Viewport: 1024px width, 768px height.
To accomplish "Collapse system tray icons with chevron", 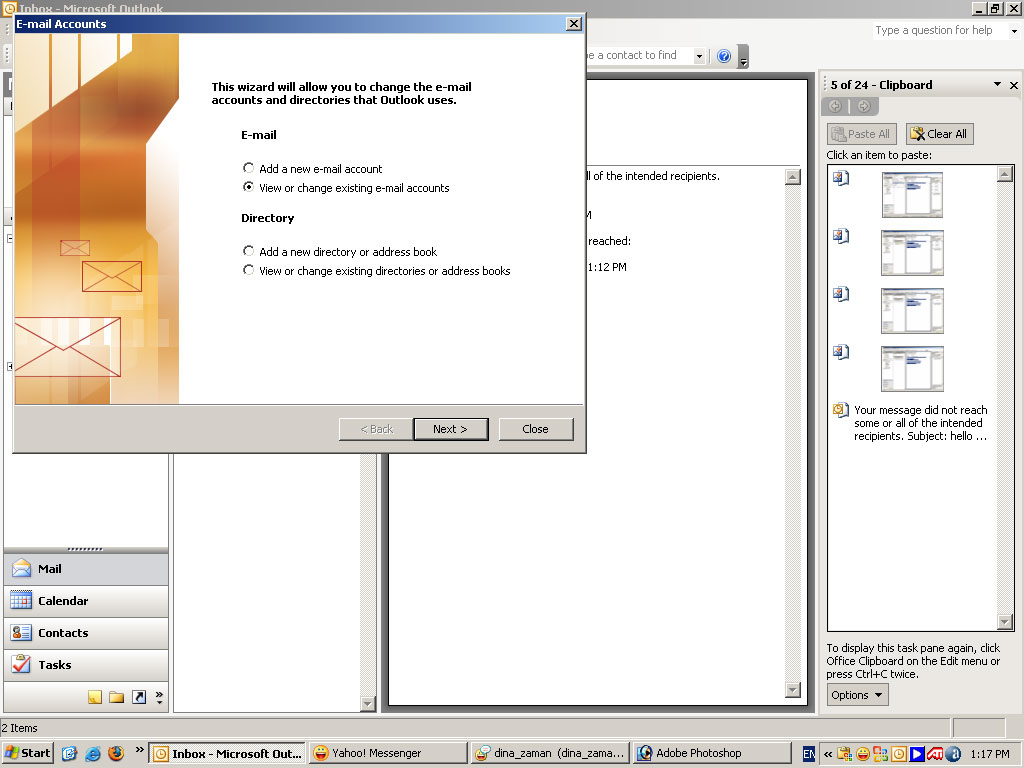I will [828, 754].
